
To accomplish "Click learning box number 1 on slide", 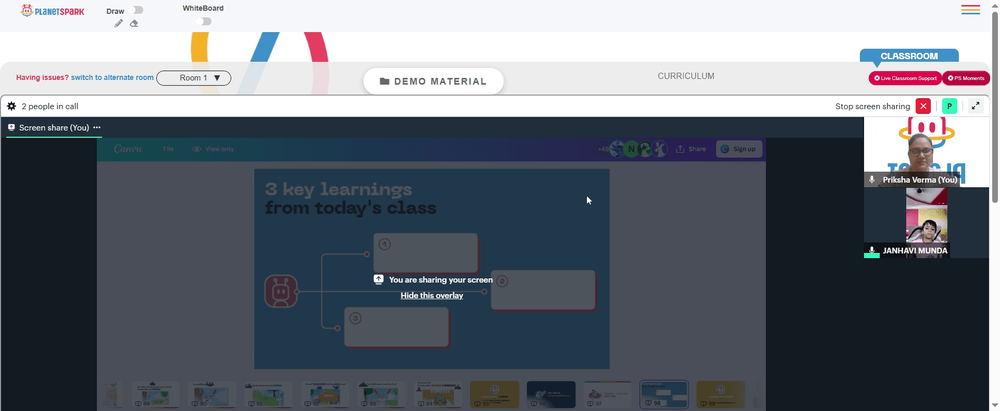I will 425,253.
